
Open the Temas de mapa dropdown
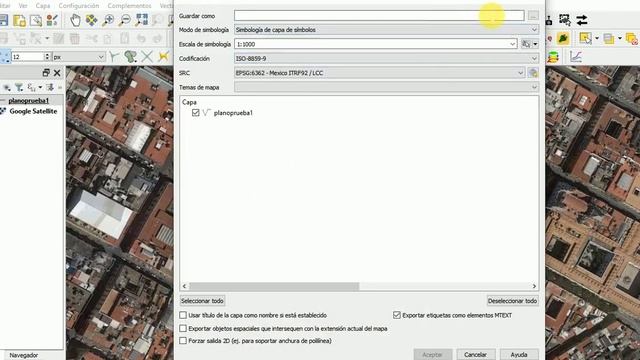click(386, 87)
